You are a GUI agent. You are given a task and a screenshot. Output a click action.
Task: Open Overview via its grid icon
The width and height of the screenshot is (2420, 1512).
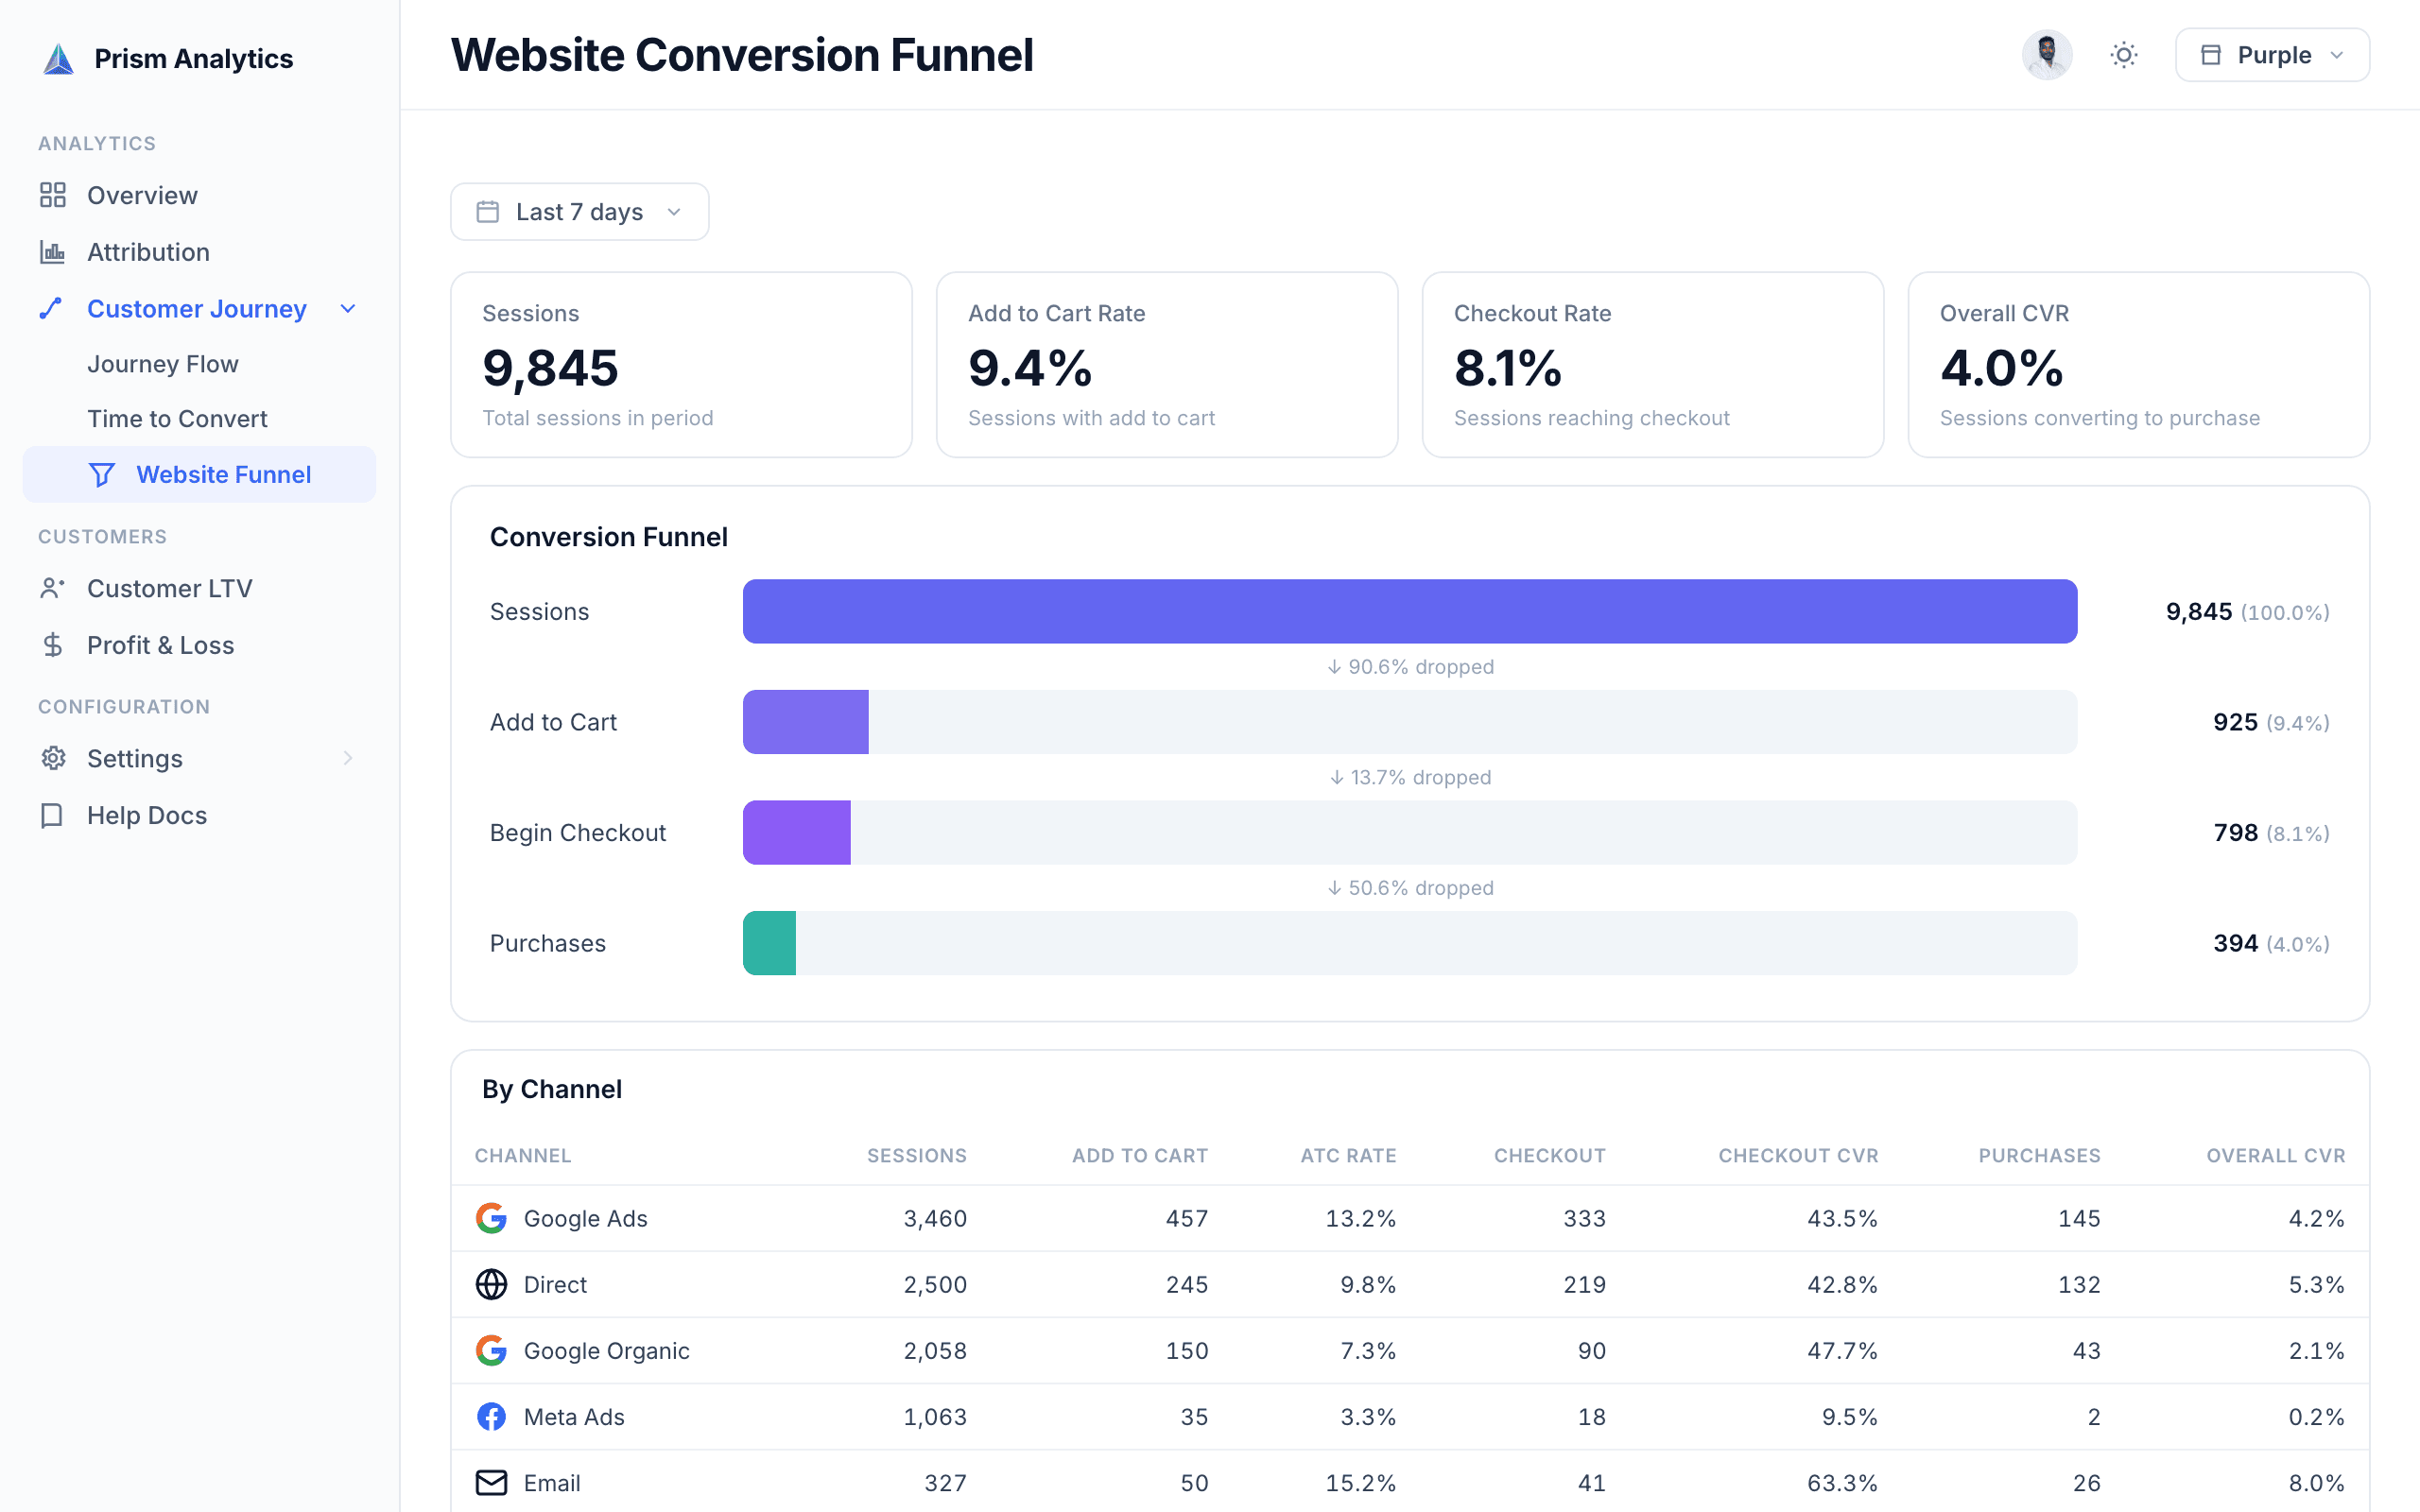53,195
